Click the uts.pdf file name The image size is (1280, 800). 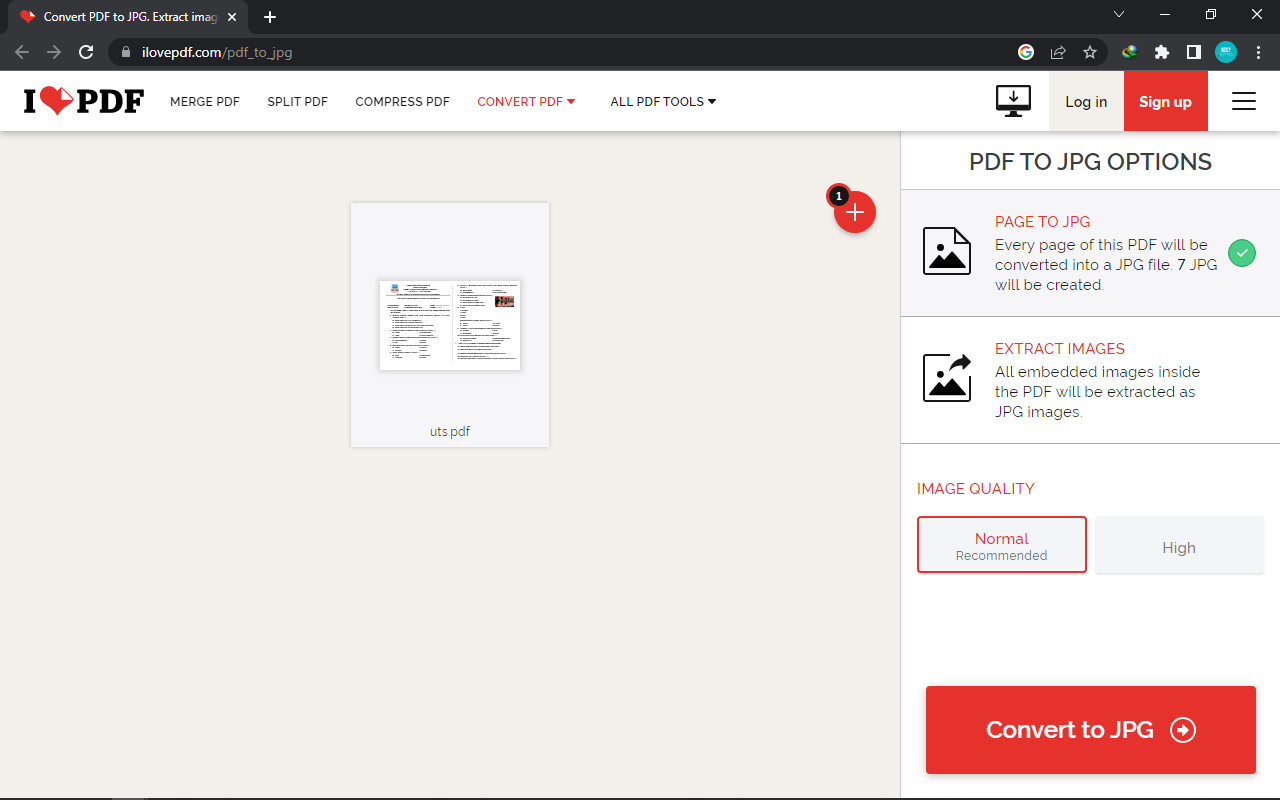(450, 432)
